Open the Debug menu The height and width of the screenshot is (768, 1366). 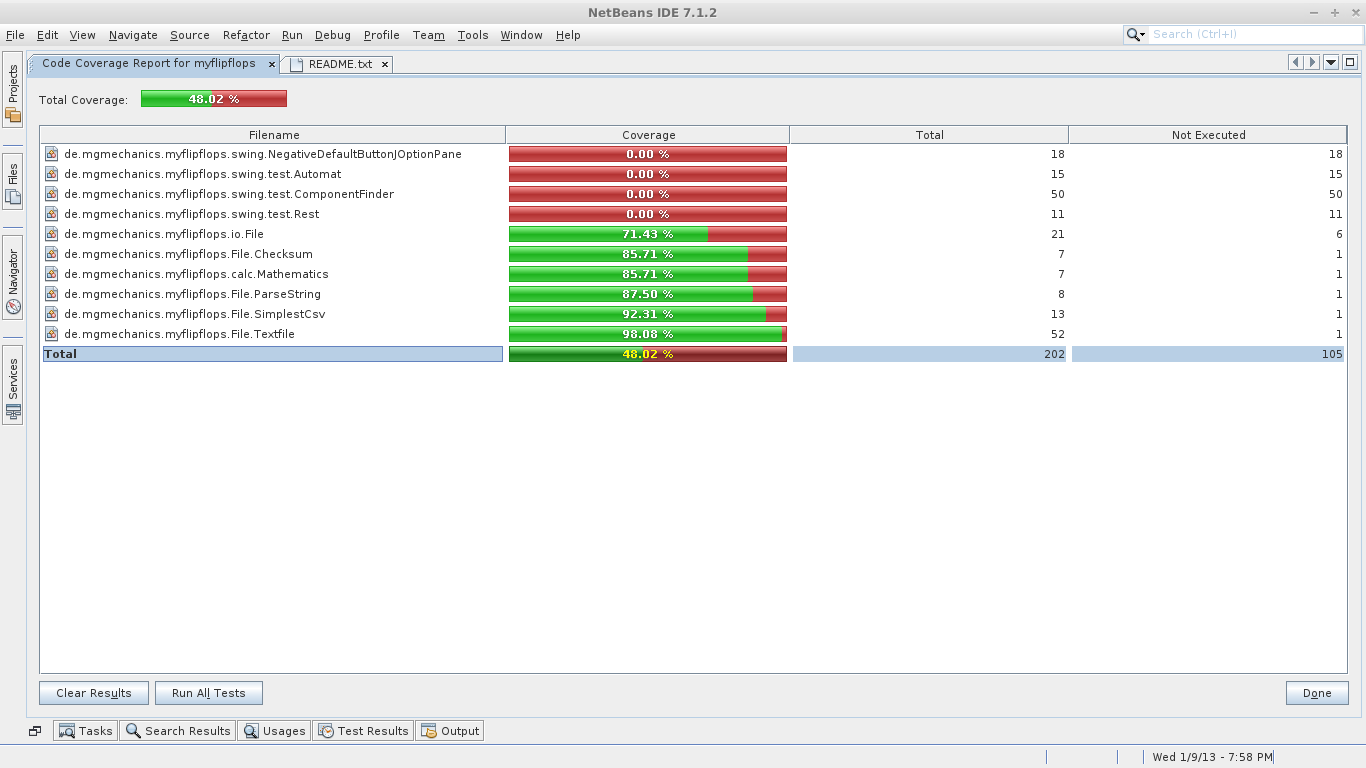pos(333,35)
